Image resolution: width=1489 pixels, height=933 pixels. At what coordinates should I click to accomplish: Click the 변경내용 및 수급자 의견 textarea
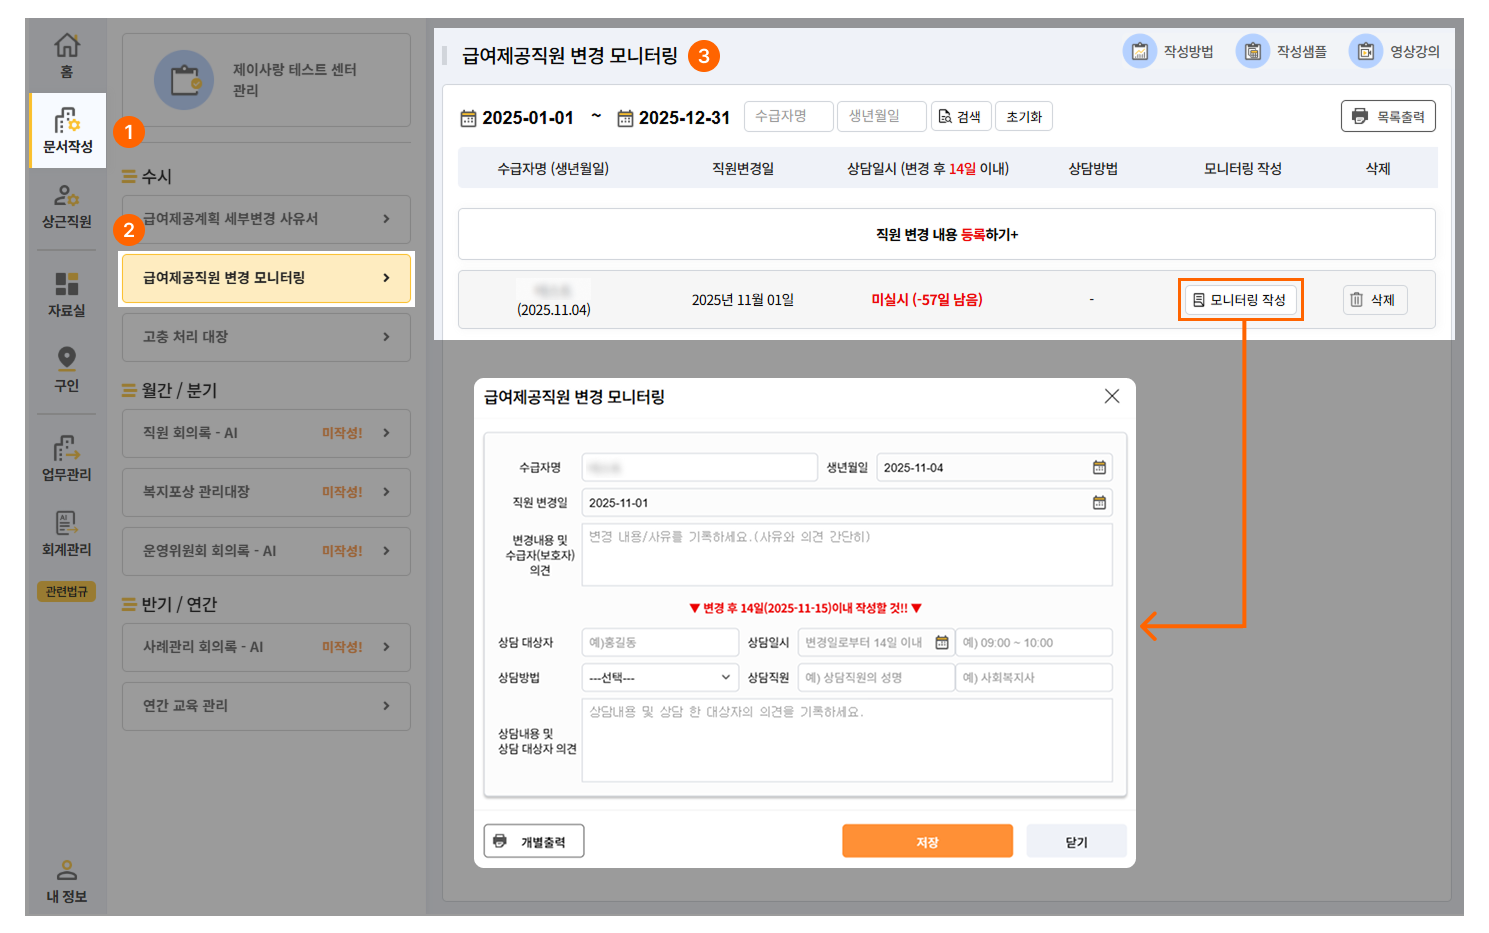click(x=846, y=555)
